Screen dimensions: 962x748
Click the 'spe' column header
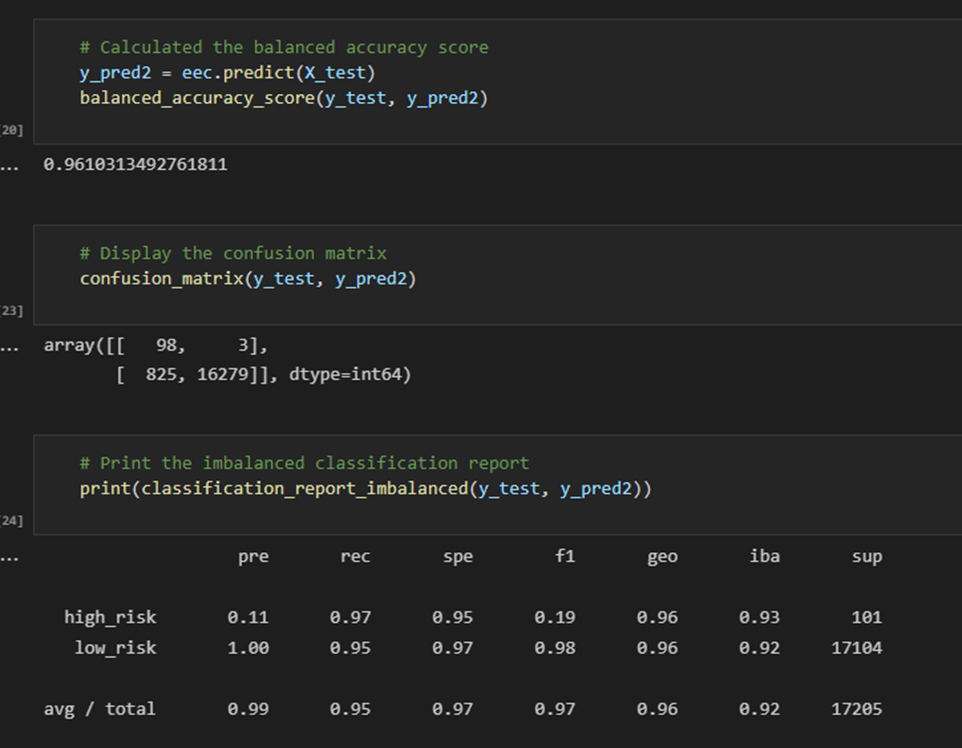pyautogui.click(x=458, y=557)
